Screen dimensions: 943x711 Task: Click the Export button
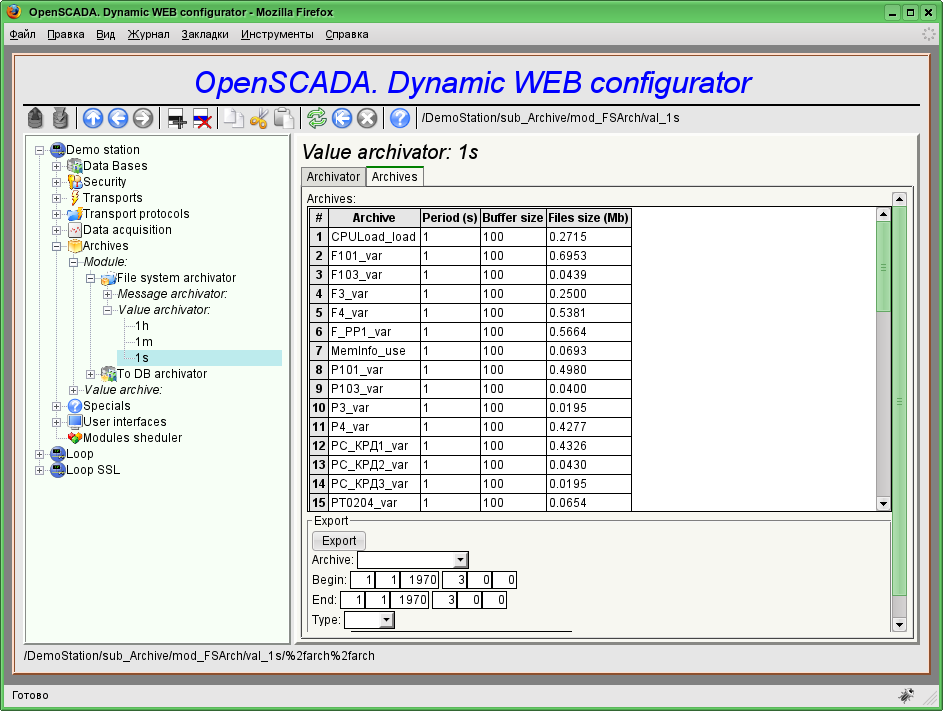339,541
